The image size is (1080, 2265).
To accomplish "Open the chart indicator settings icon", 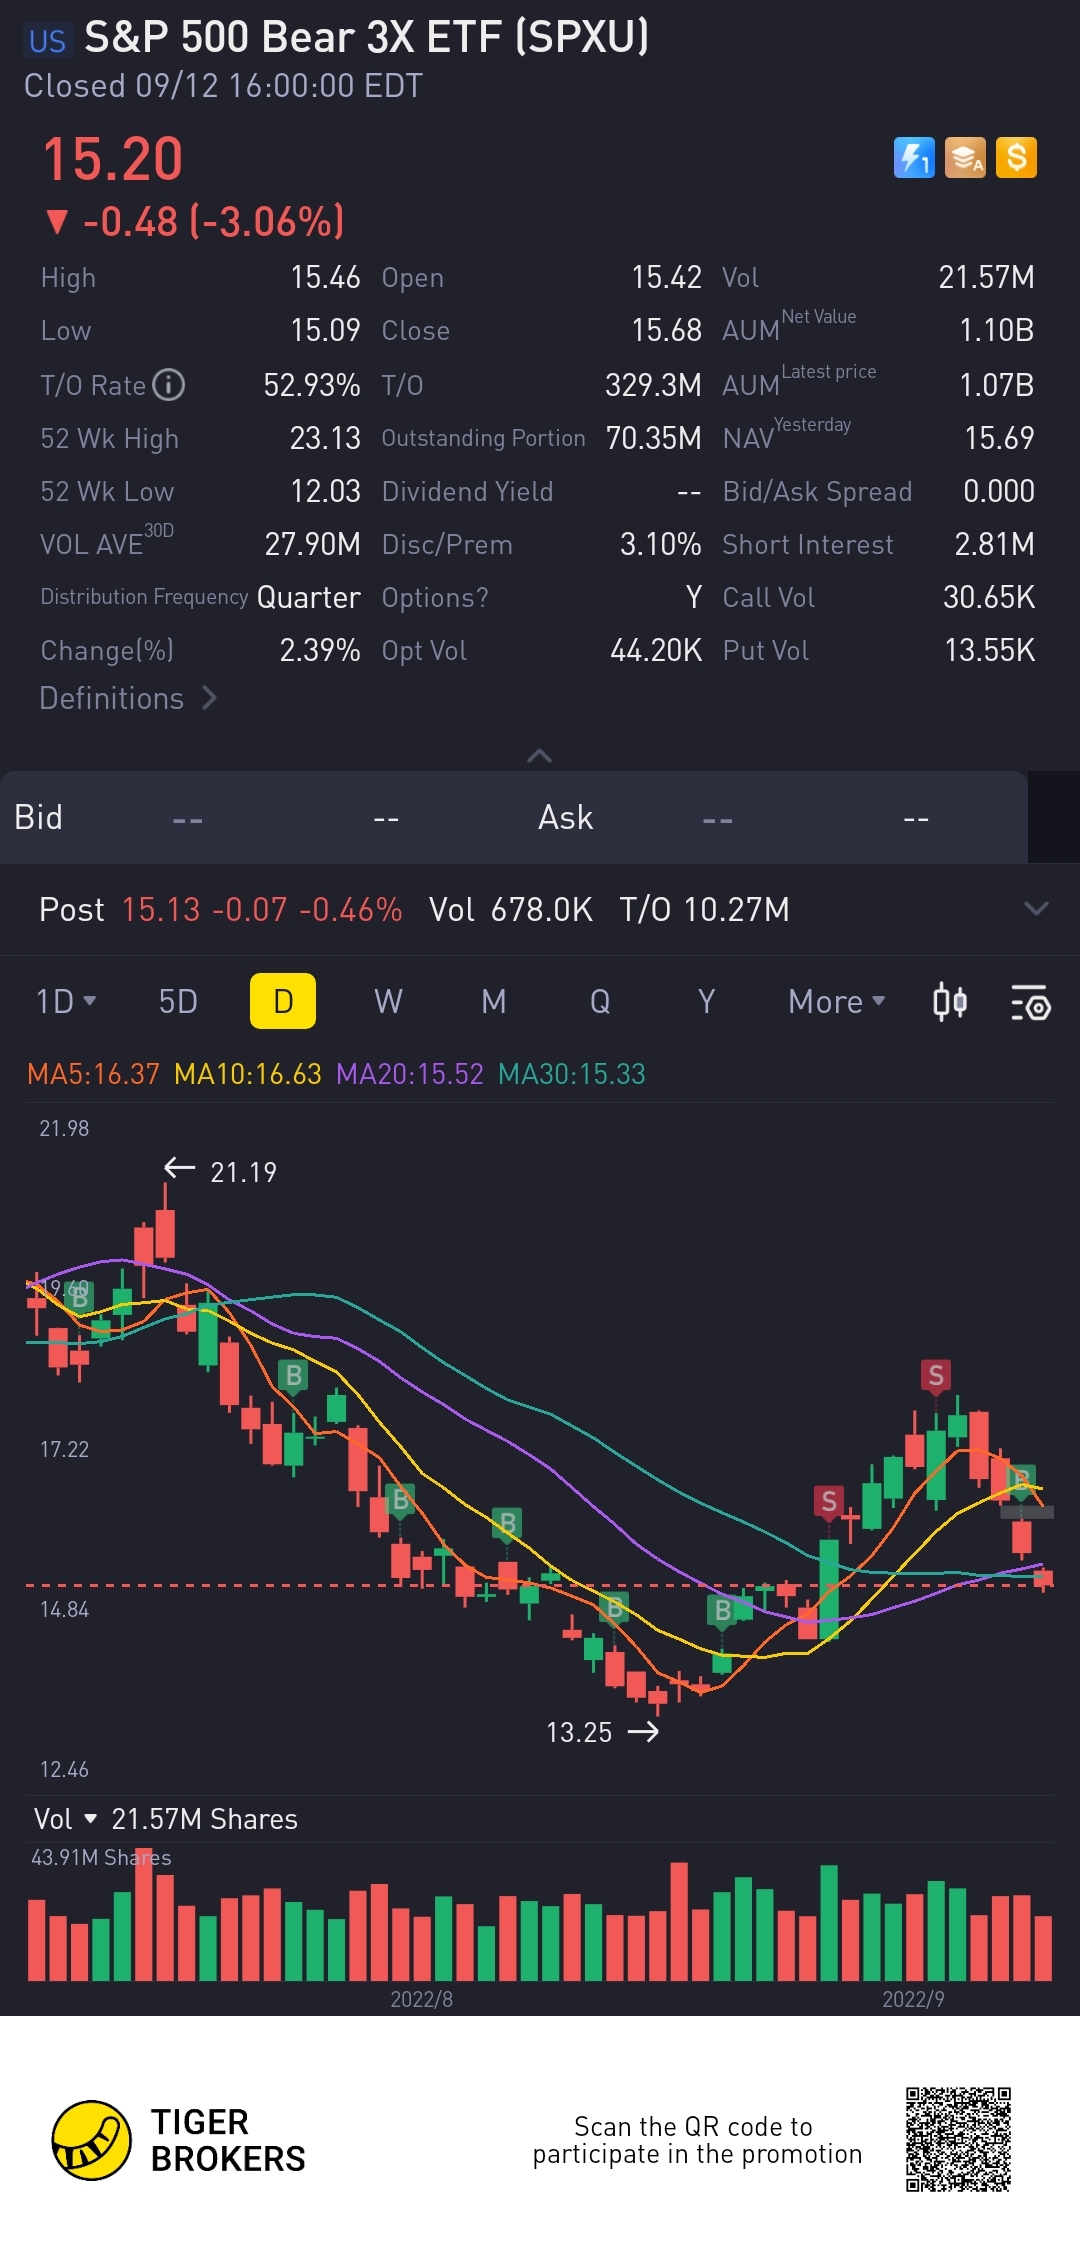I will [1030, 1002].
